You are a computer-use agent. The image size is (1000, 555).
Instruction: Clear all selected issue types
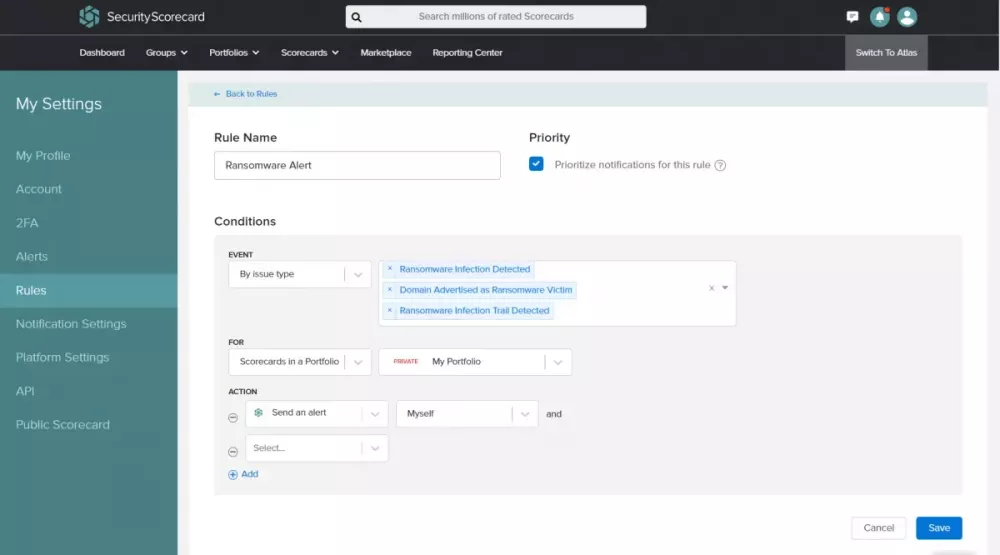tap(712, 288)
